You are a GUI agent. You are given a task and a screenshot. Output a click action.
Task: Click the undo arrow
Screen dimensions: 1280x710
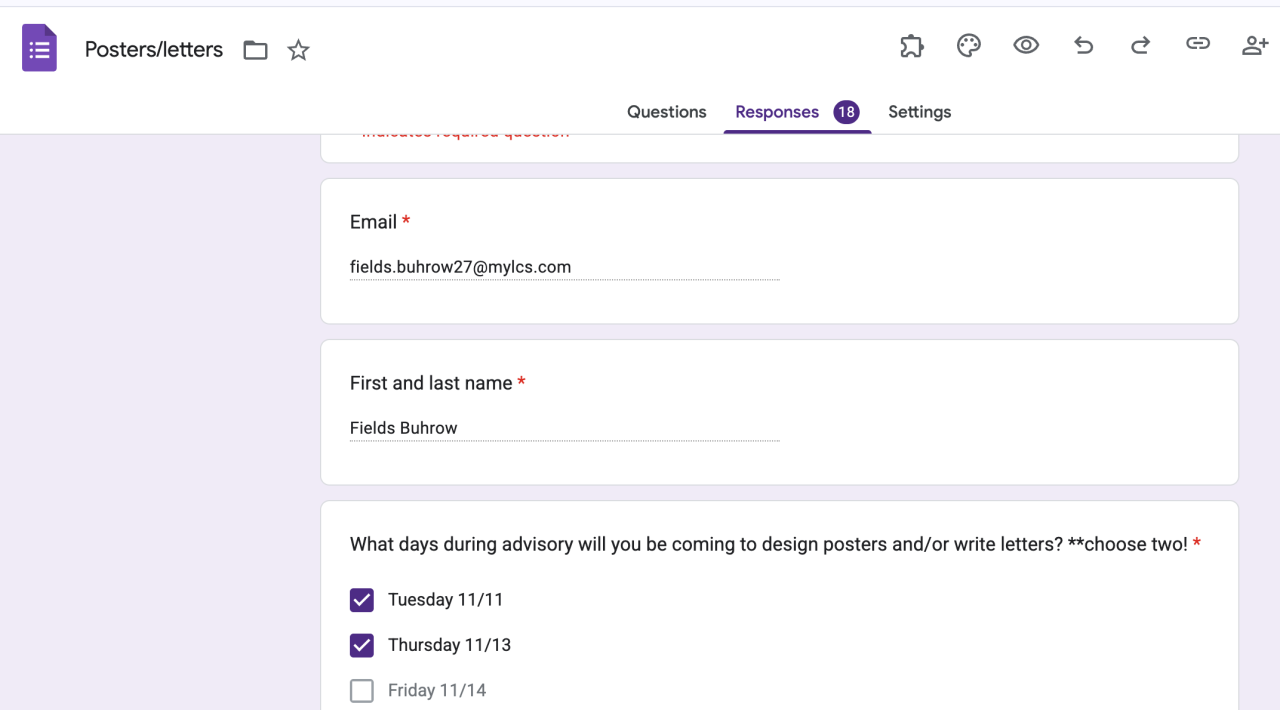1083,45
